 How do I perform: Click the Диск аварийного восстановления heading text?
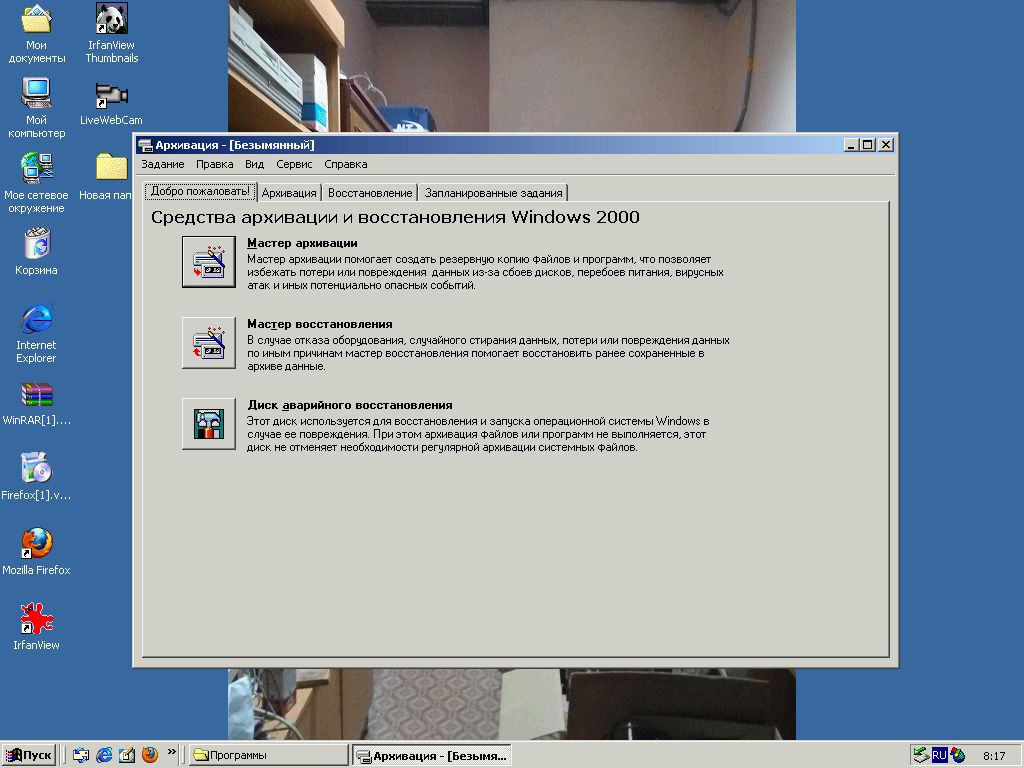[x=349, y=405]
